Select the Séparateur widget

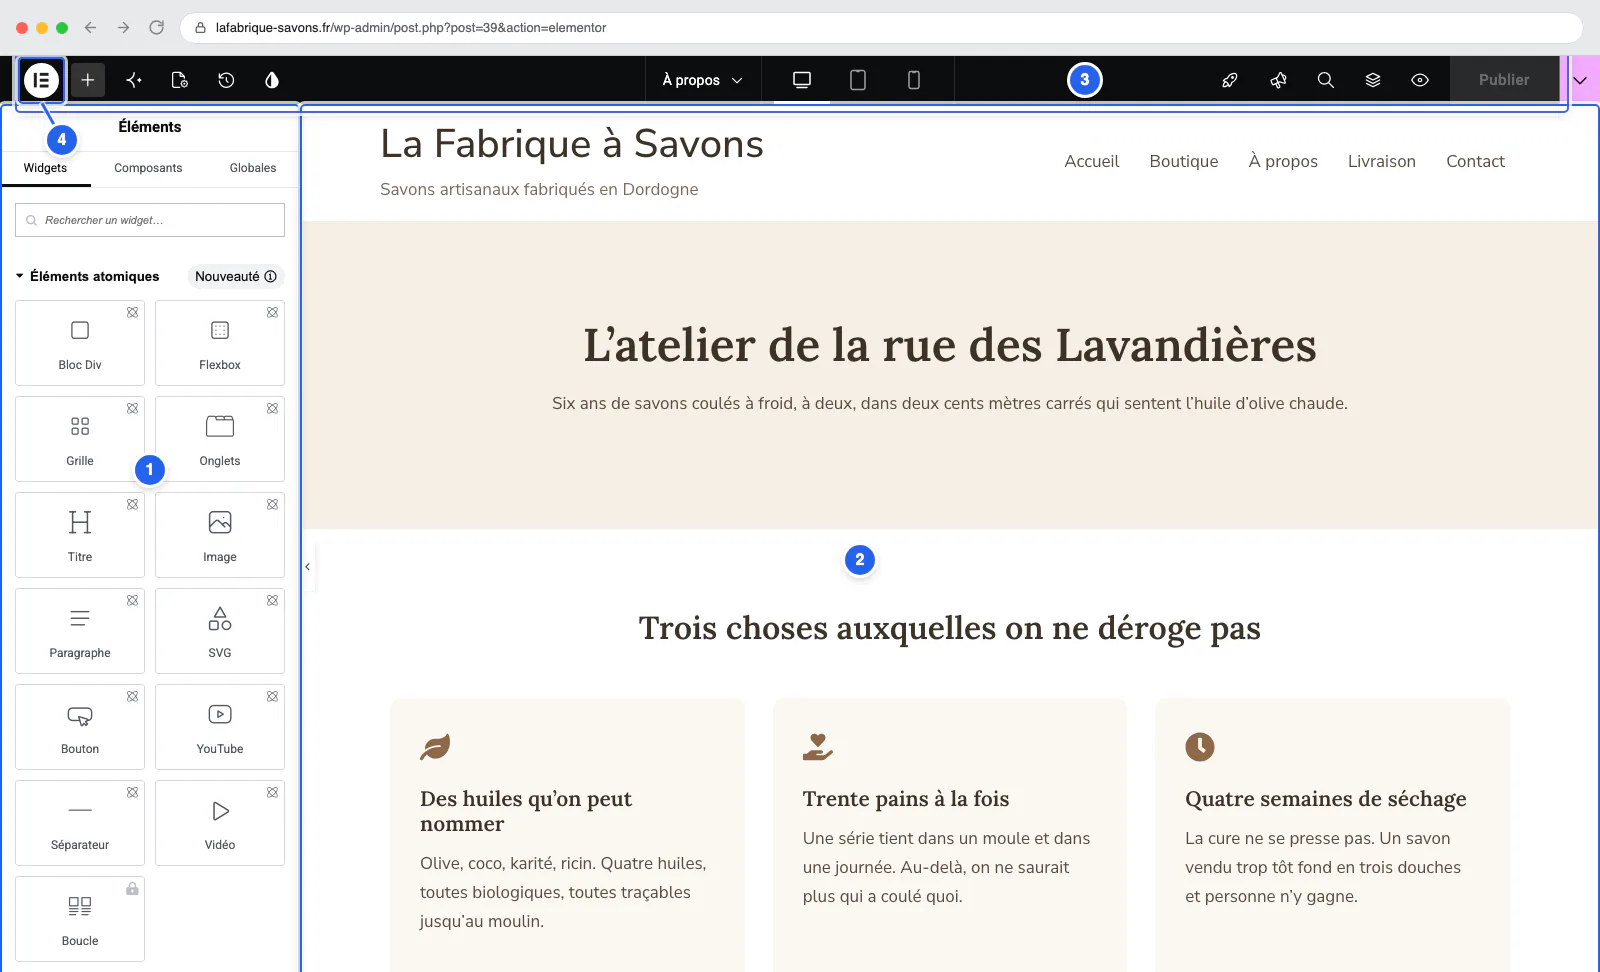coord(80,823)
